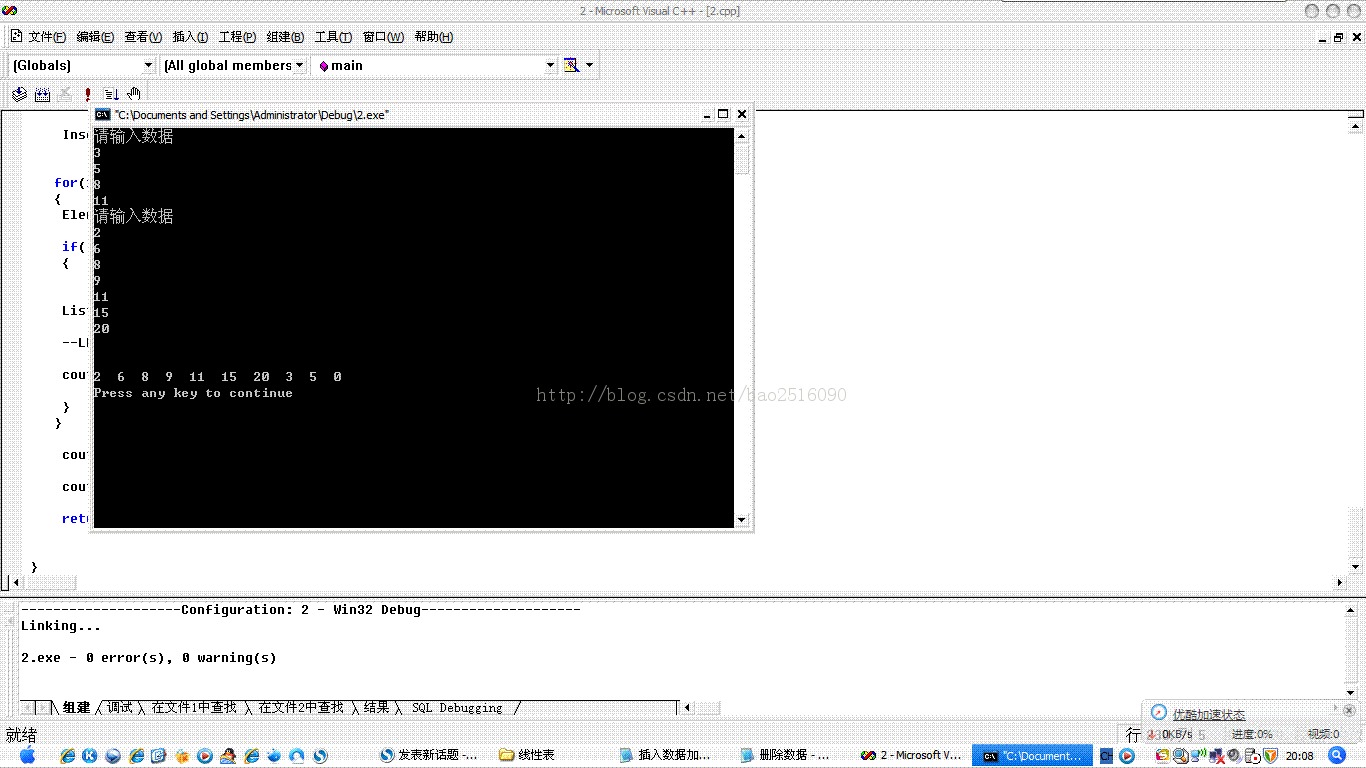Screen dimensions: 1366x768
Task: Run the program with the red exclamation icon
Action: (x=88, y=94)
